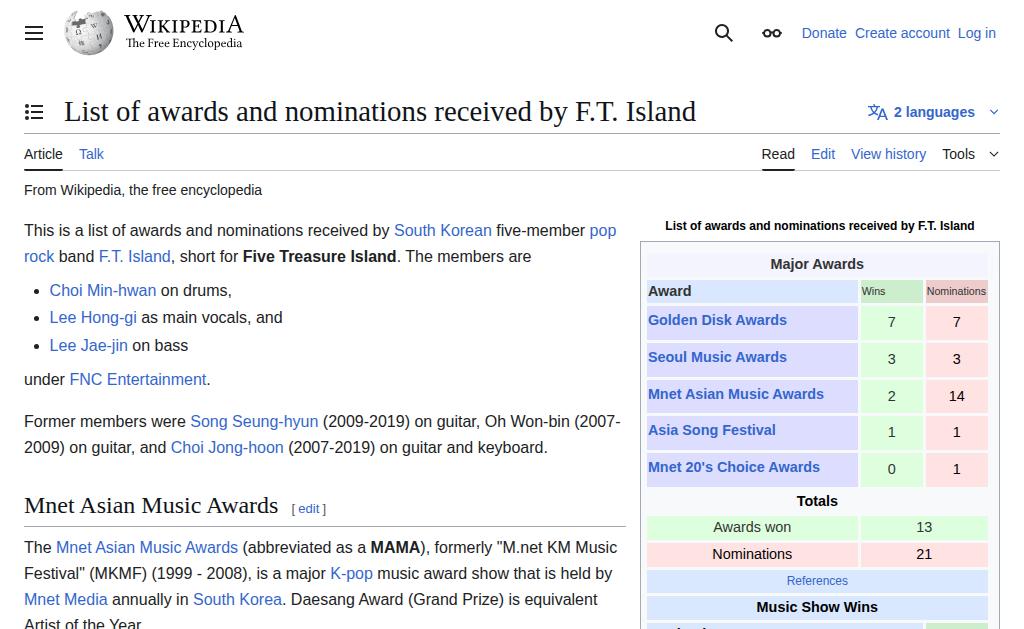Click Mnet Asian Music Awards nominations value 14
Screen dimensions: 1024x629
[956, 396]
